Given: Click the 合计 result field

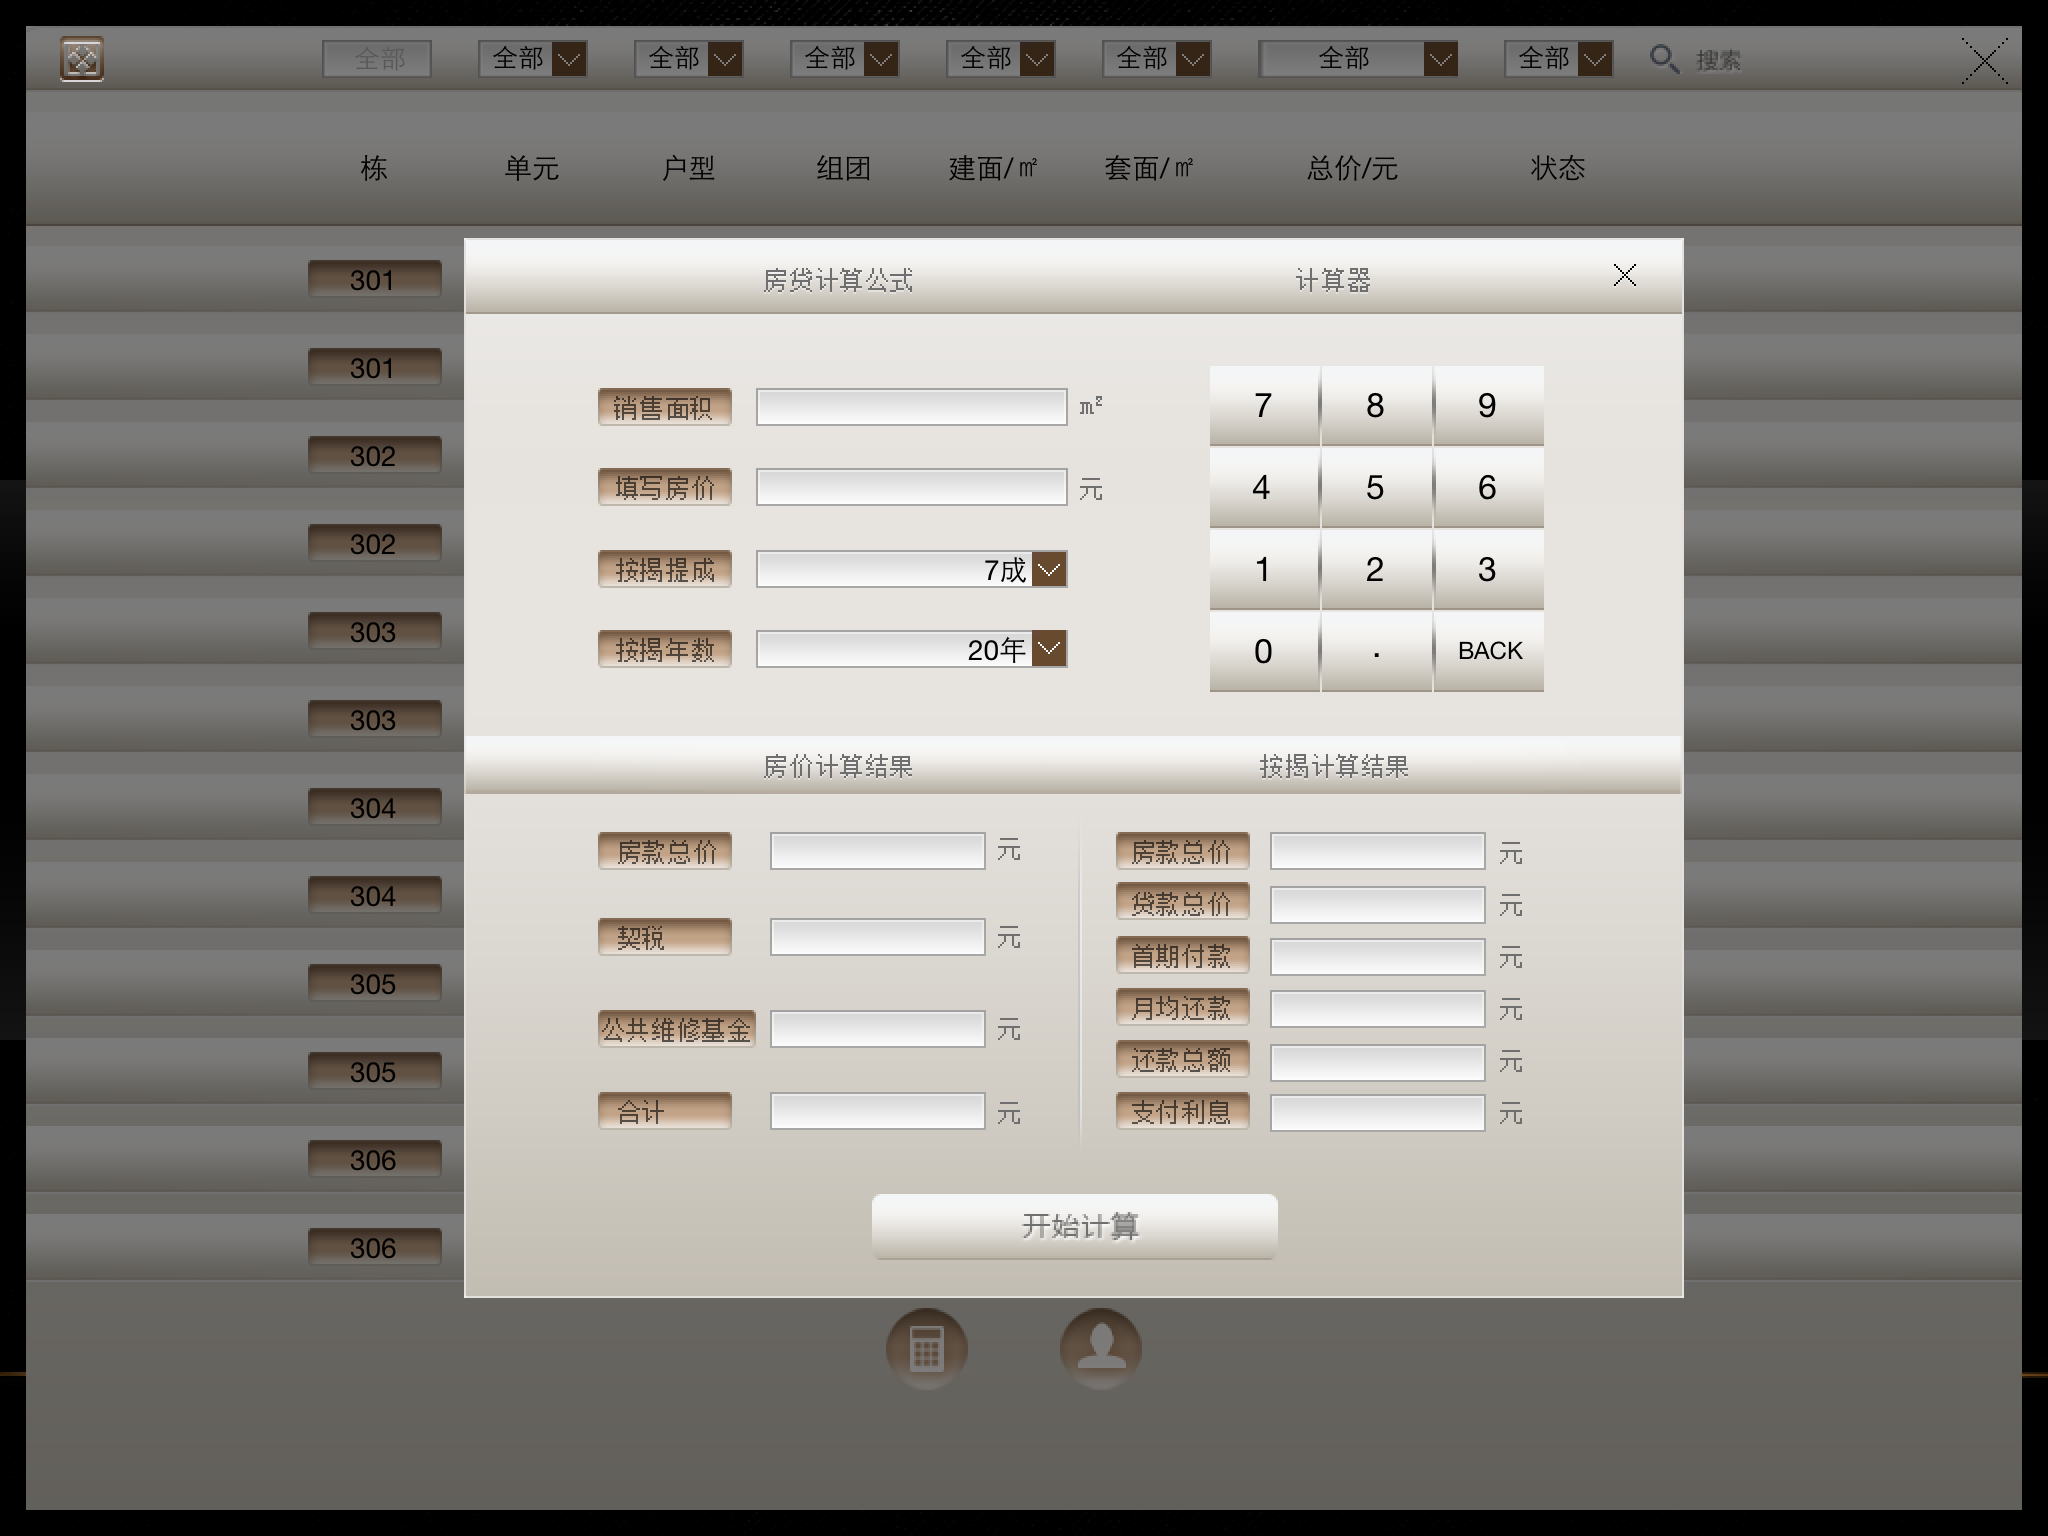Looking at the screenshot, I should [x=877, y=1111].
